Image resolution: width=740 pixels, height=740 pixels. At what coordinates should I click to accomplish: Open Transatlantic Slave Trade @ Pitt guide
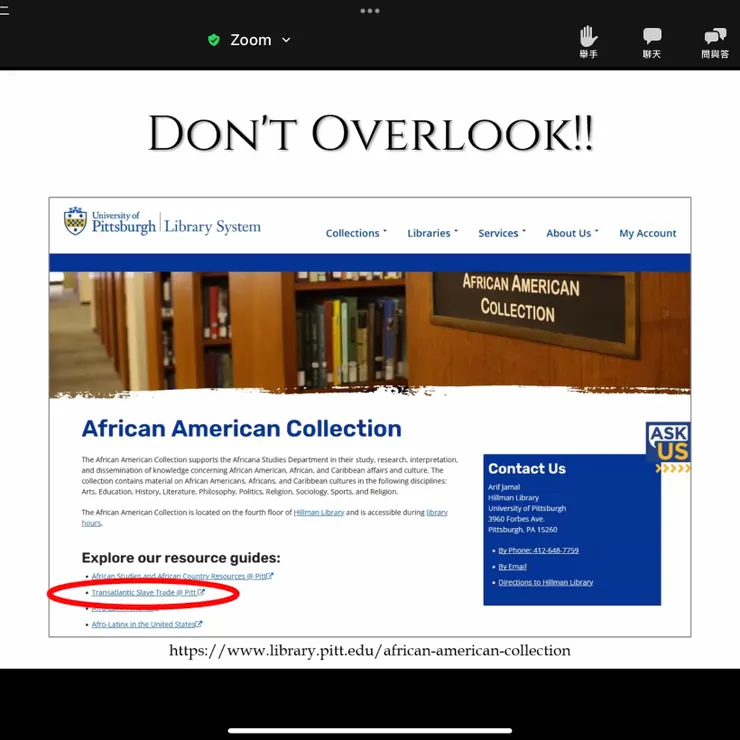click(x=148, y=592)
